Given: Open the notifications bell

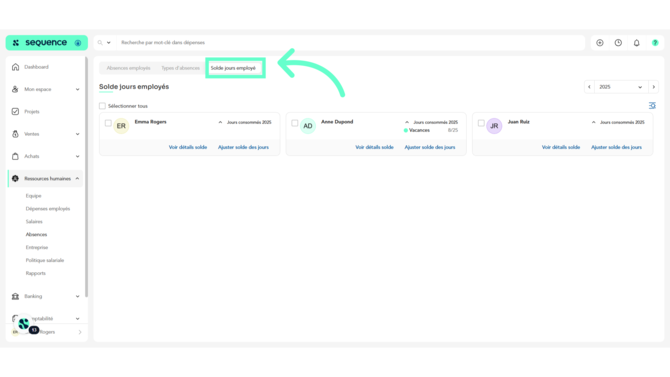Looking at the screenshot, I should (x=636, y=43).
